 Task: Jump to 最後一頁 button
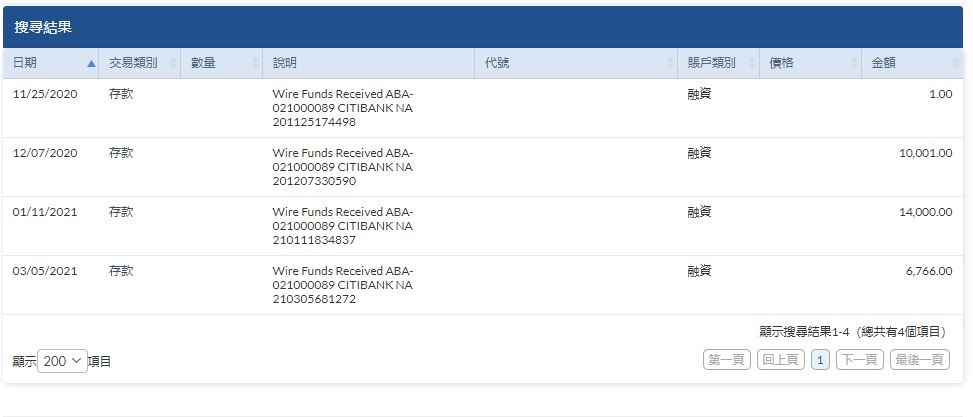(920, 360)
